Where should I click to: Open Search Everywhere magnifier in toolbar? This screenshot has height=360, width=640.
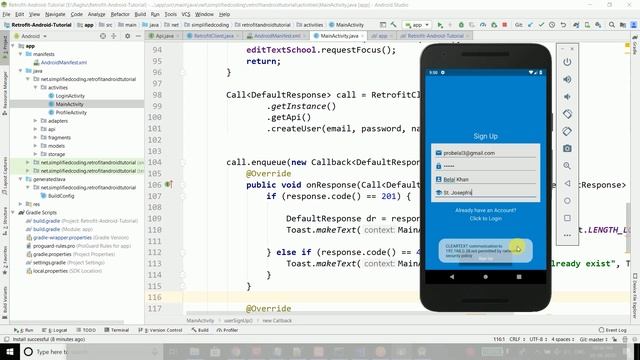click(x=612, y=25)
